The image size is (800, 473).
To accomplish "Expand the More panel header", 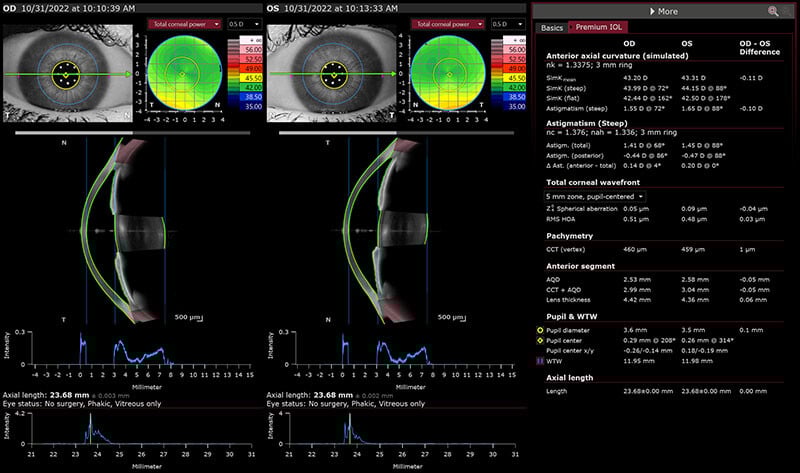I will 662,11.
